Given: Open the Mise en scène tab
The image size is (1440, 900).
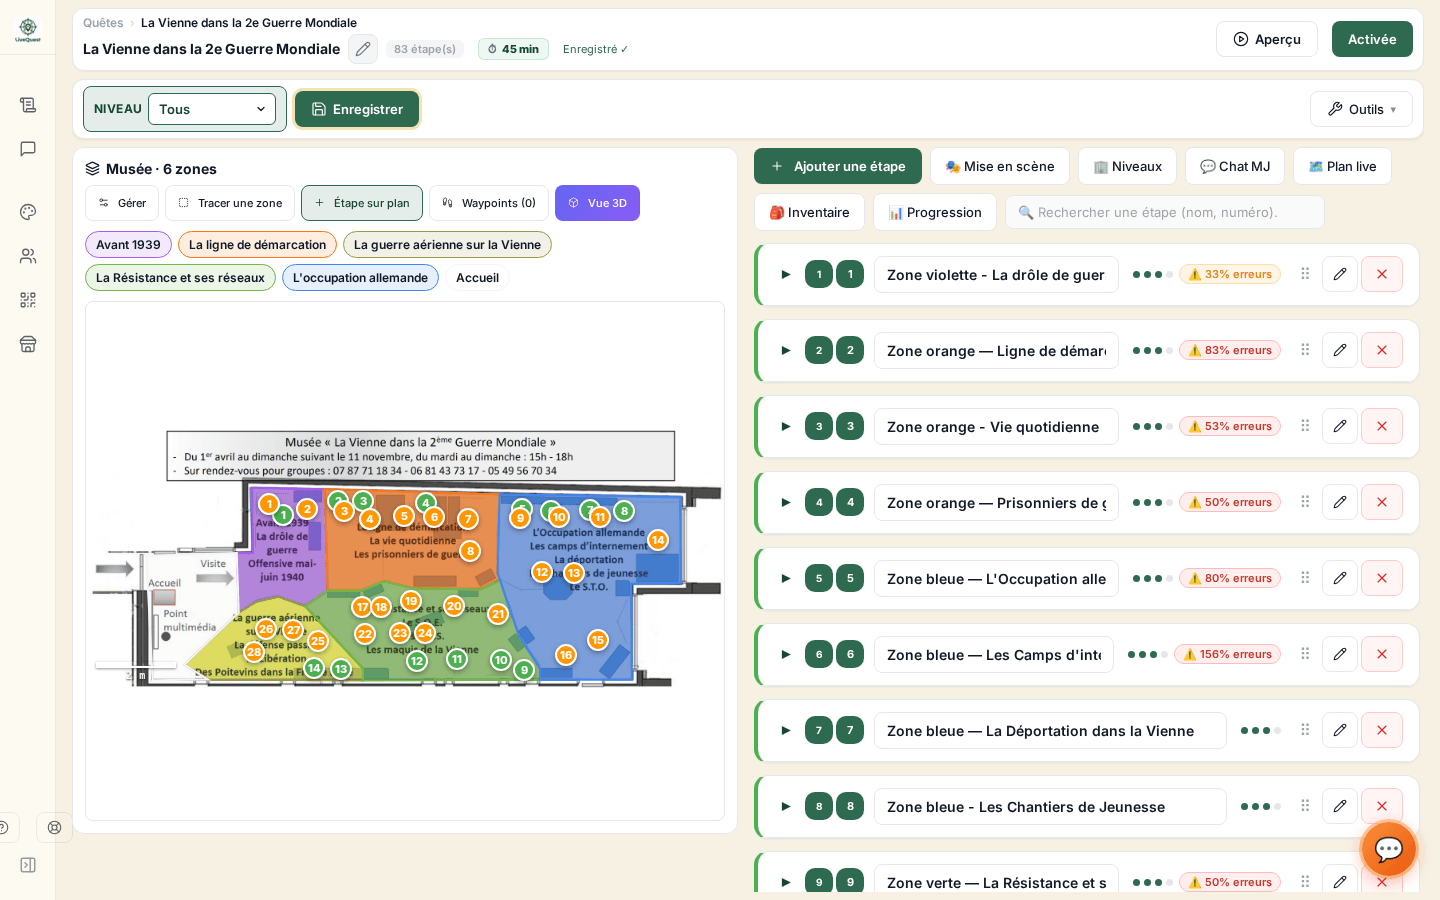Looking at the screenshot, I should 1000,166.
